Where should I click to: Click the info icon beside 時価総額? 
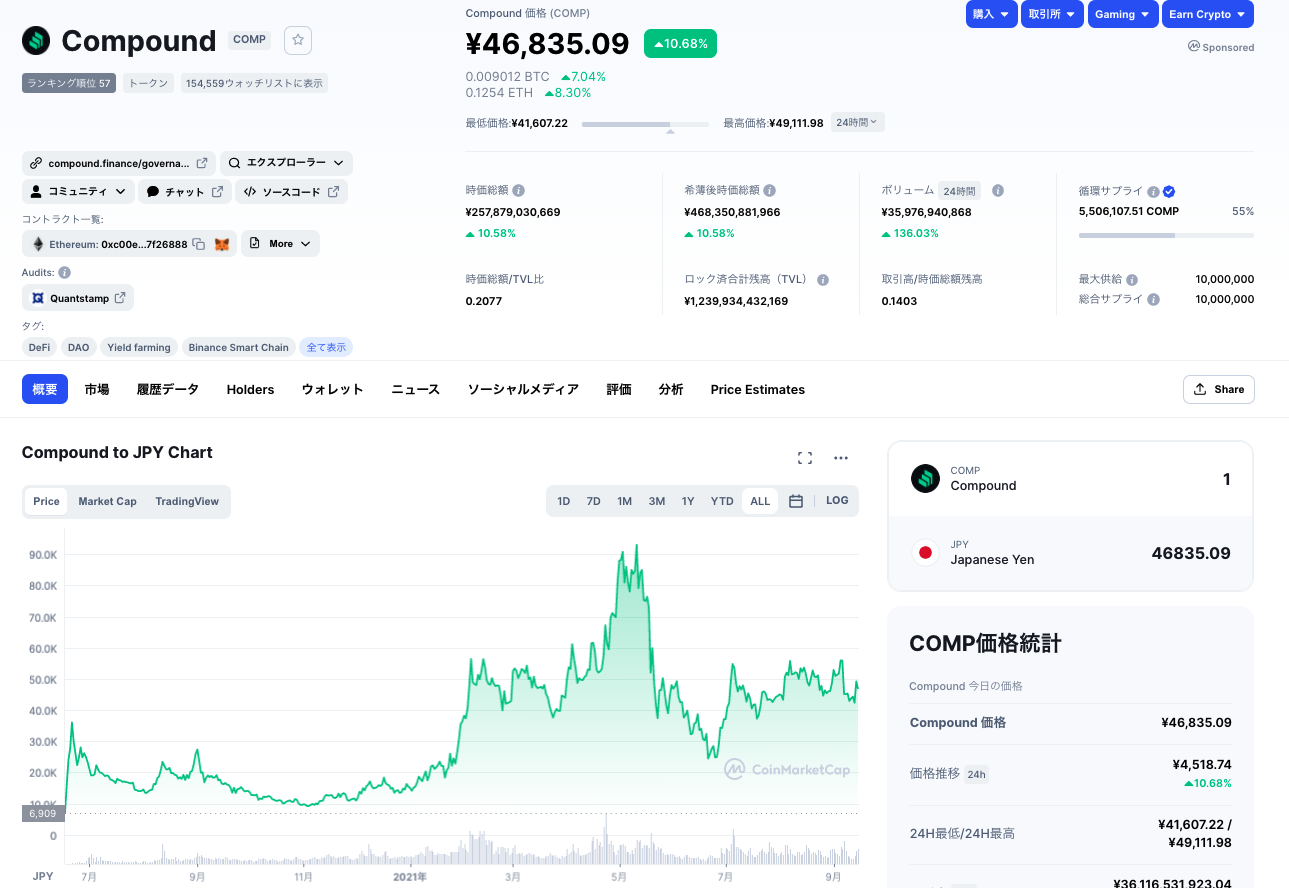[519, 190]
